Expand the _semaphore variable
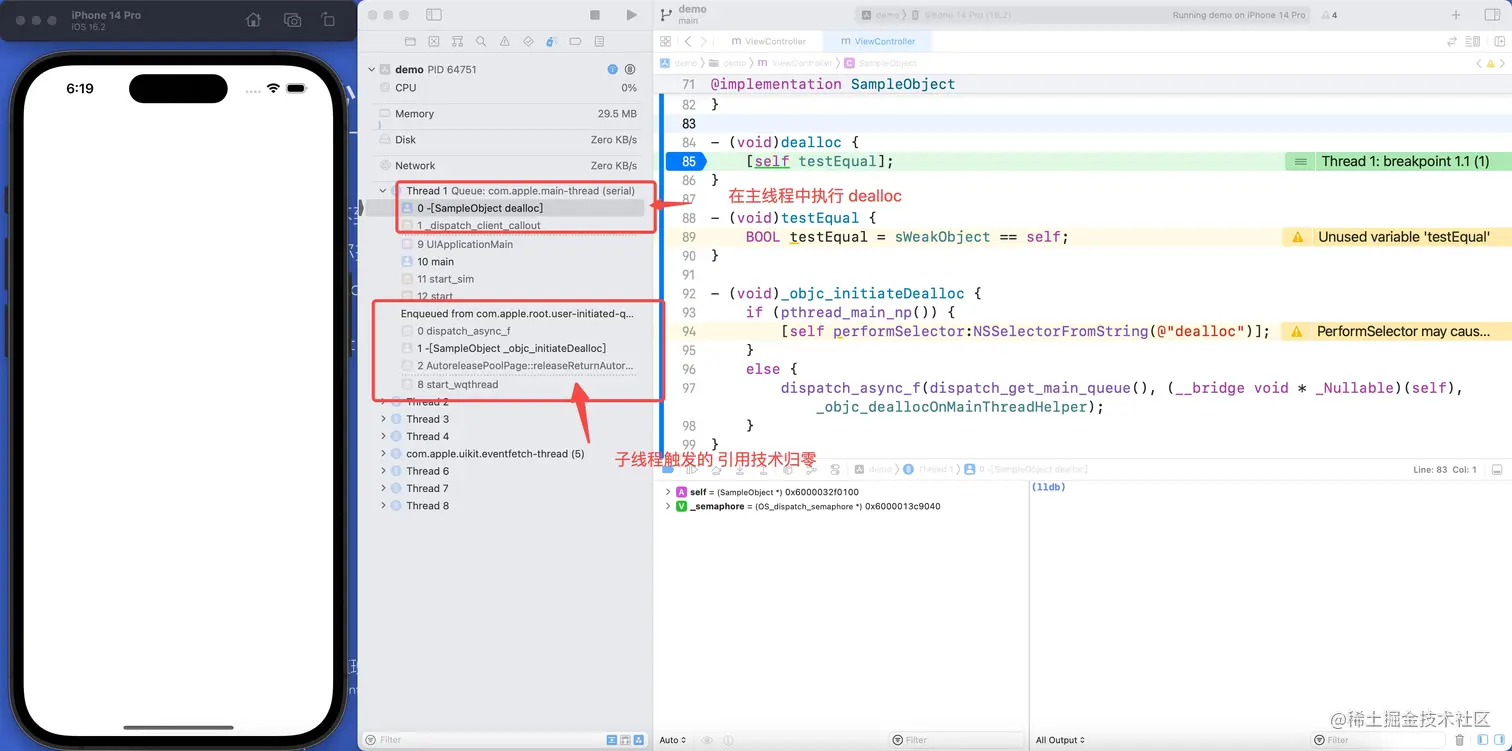 (668, 506)
